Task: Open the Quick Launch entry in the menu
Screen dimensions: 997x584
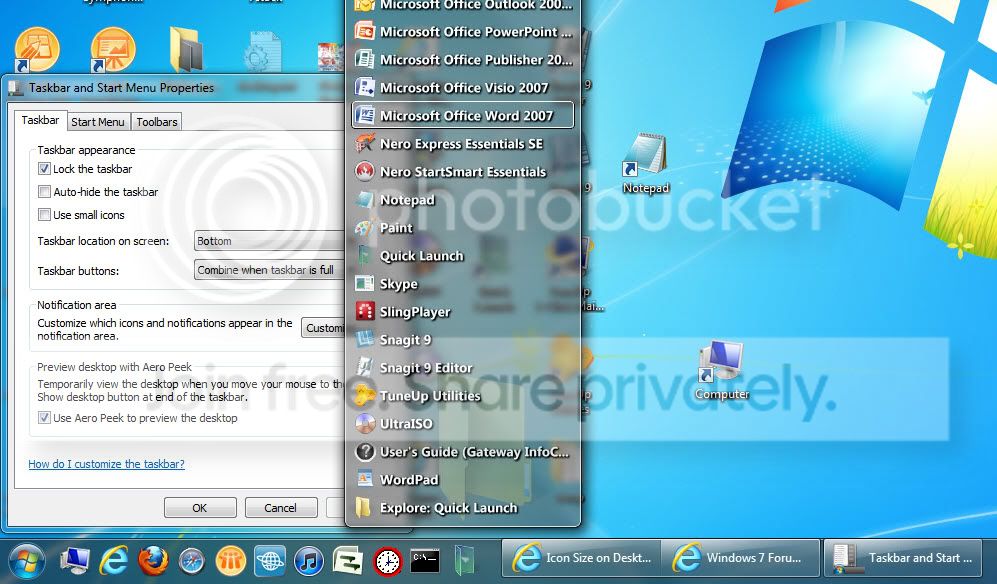Action: pyautogui.click(x=463, y=255)
